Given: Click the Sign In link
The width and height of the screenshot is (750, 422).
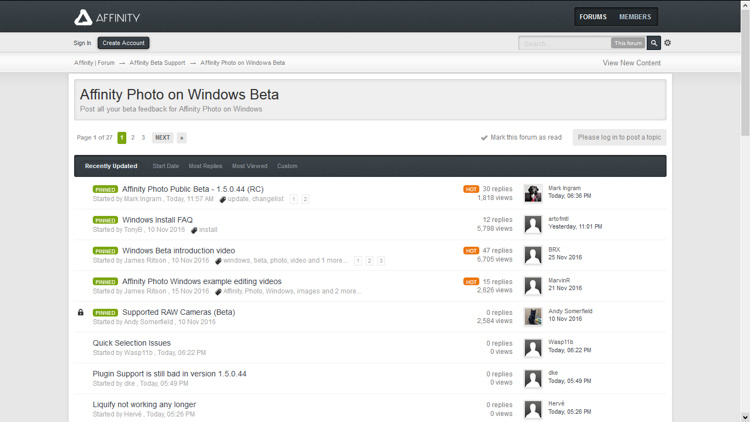Looking at the screenshot, I should coord(82,43).
